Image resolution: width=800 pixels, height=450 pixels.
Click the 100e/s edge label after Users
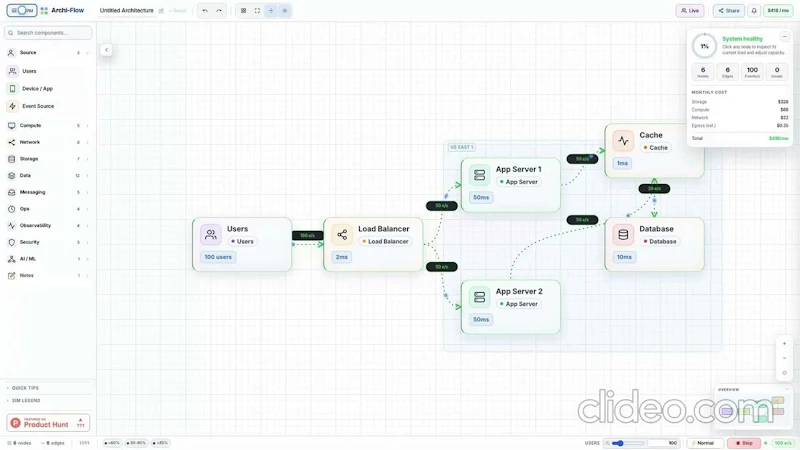coord(308,235)
